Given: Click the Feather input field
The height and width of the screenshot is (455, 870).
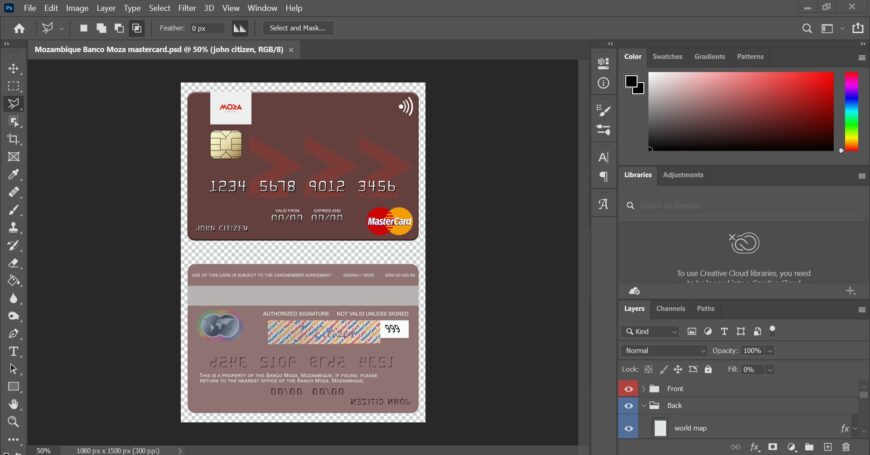Looking at the screenshot, I should tap(206, 28).
